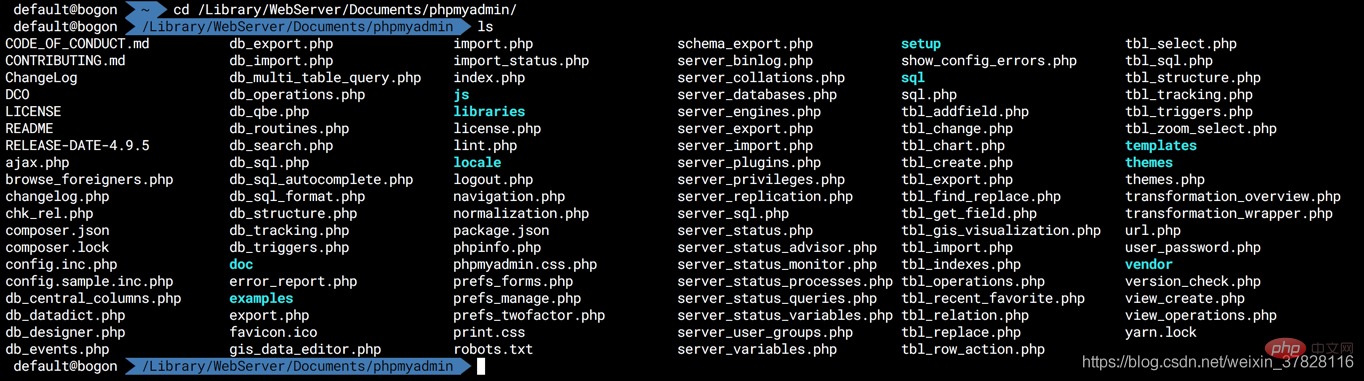Click the vendor directory name
The width and height of the screenshot is (1364, 381).
click(x=1149, y=265)
